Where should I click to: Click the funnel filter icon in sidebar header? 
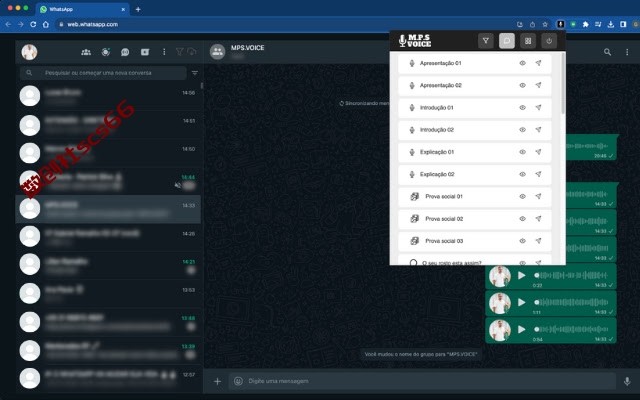tap(179, 51)
